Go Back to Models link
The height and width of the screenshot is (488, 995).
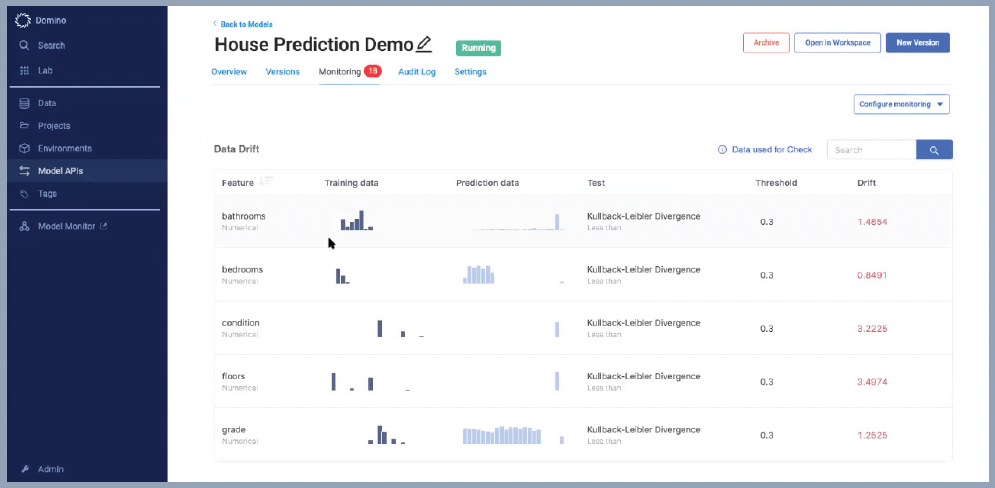246,24
